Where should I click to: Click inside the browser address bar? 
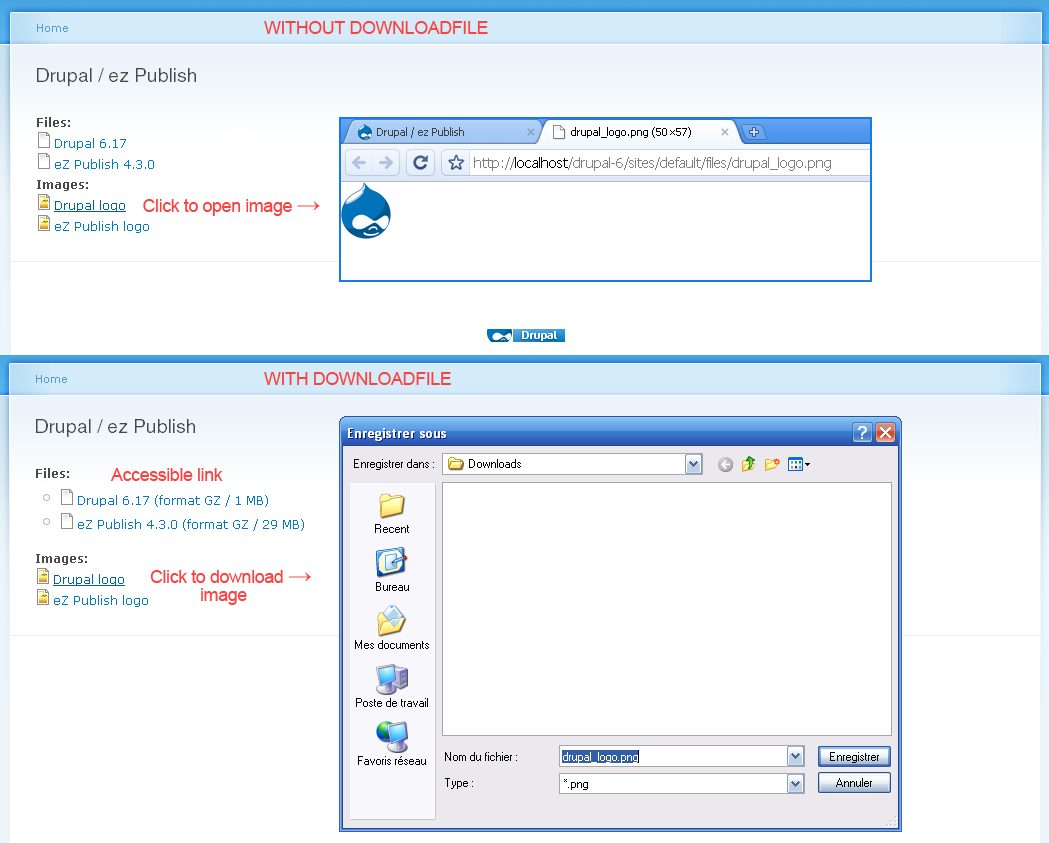[x=650, y=162]
